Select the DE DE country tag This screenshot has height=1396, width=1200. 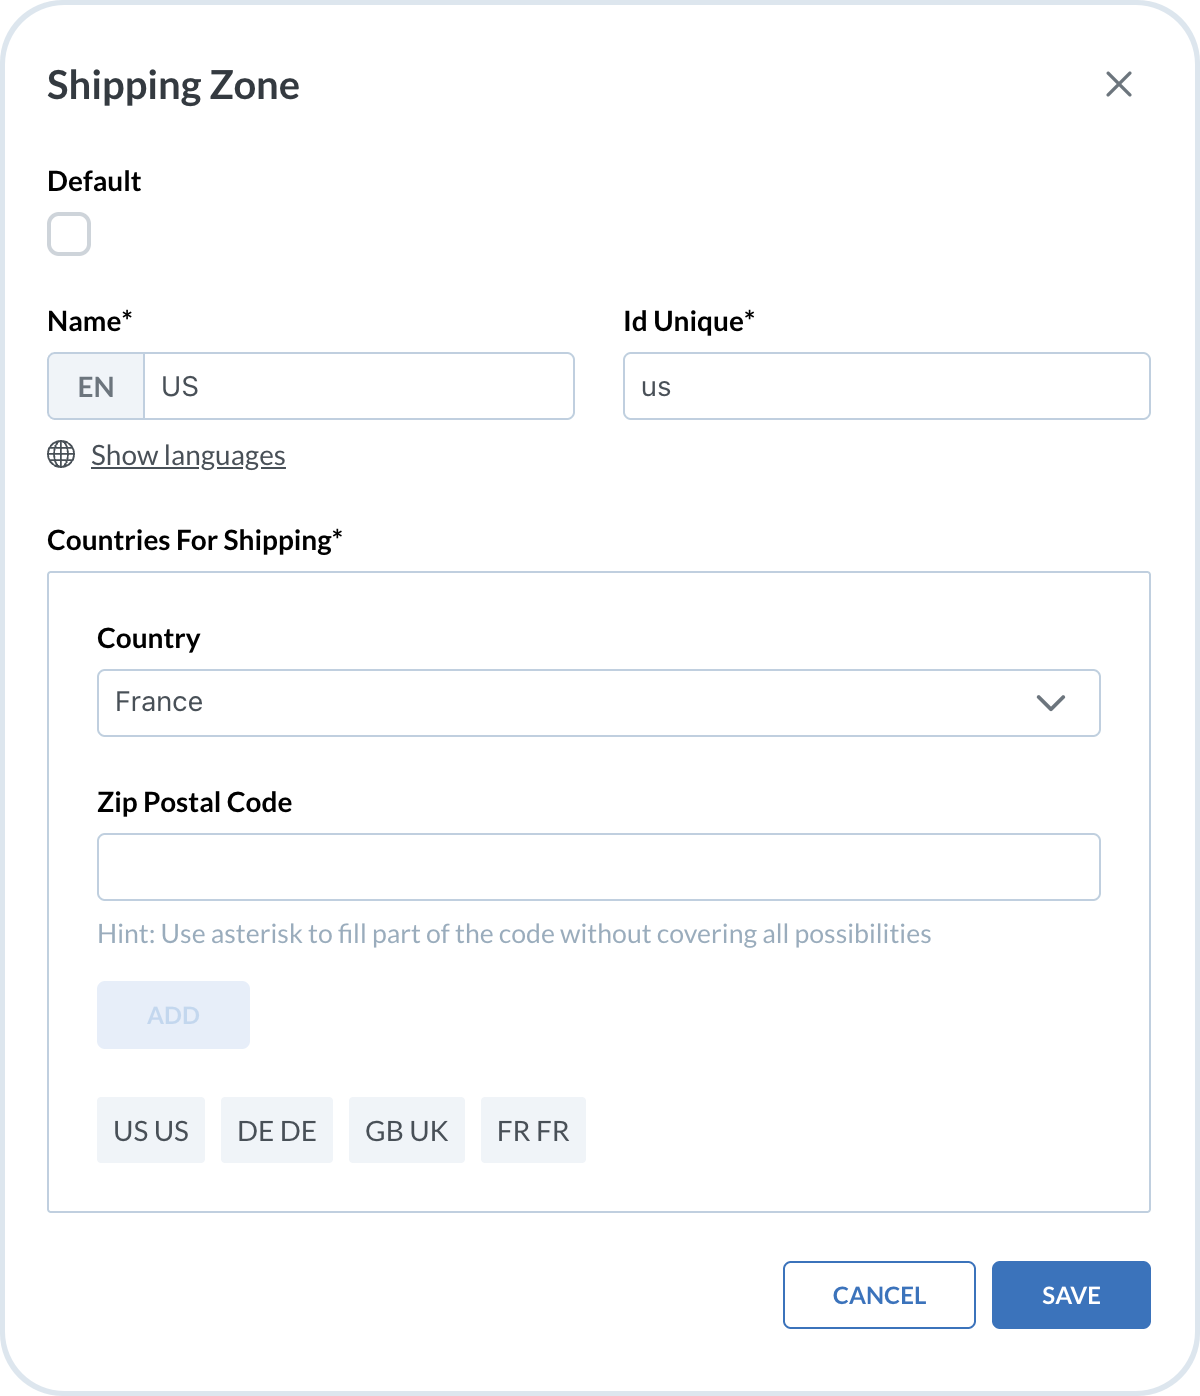(x=277, y=1131)
